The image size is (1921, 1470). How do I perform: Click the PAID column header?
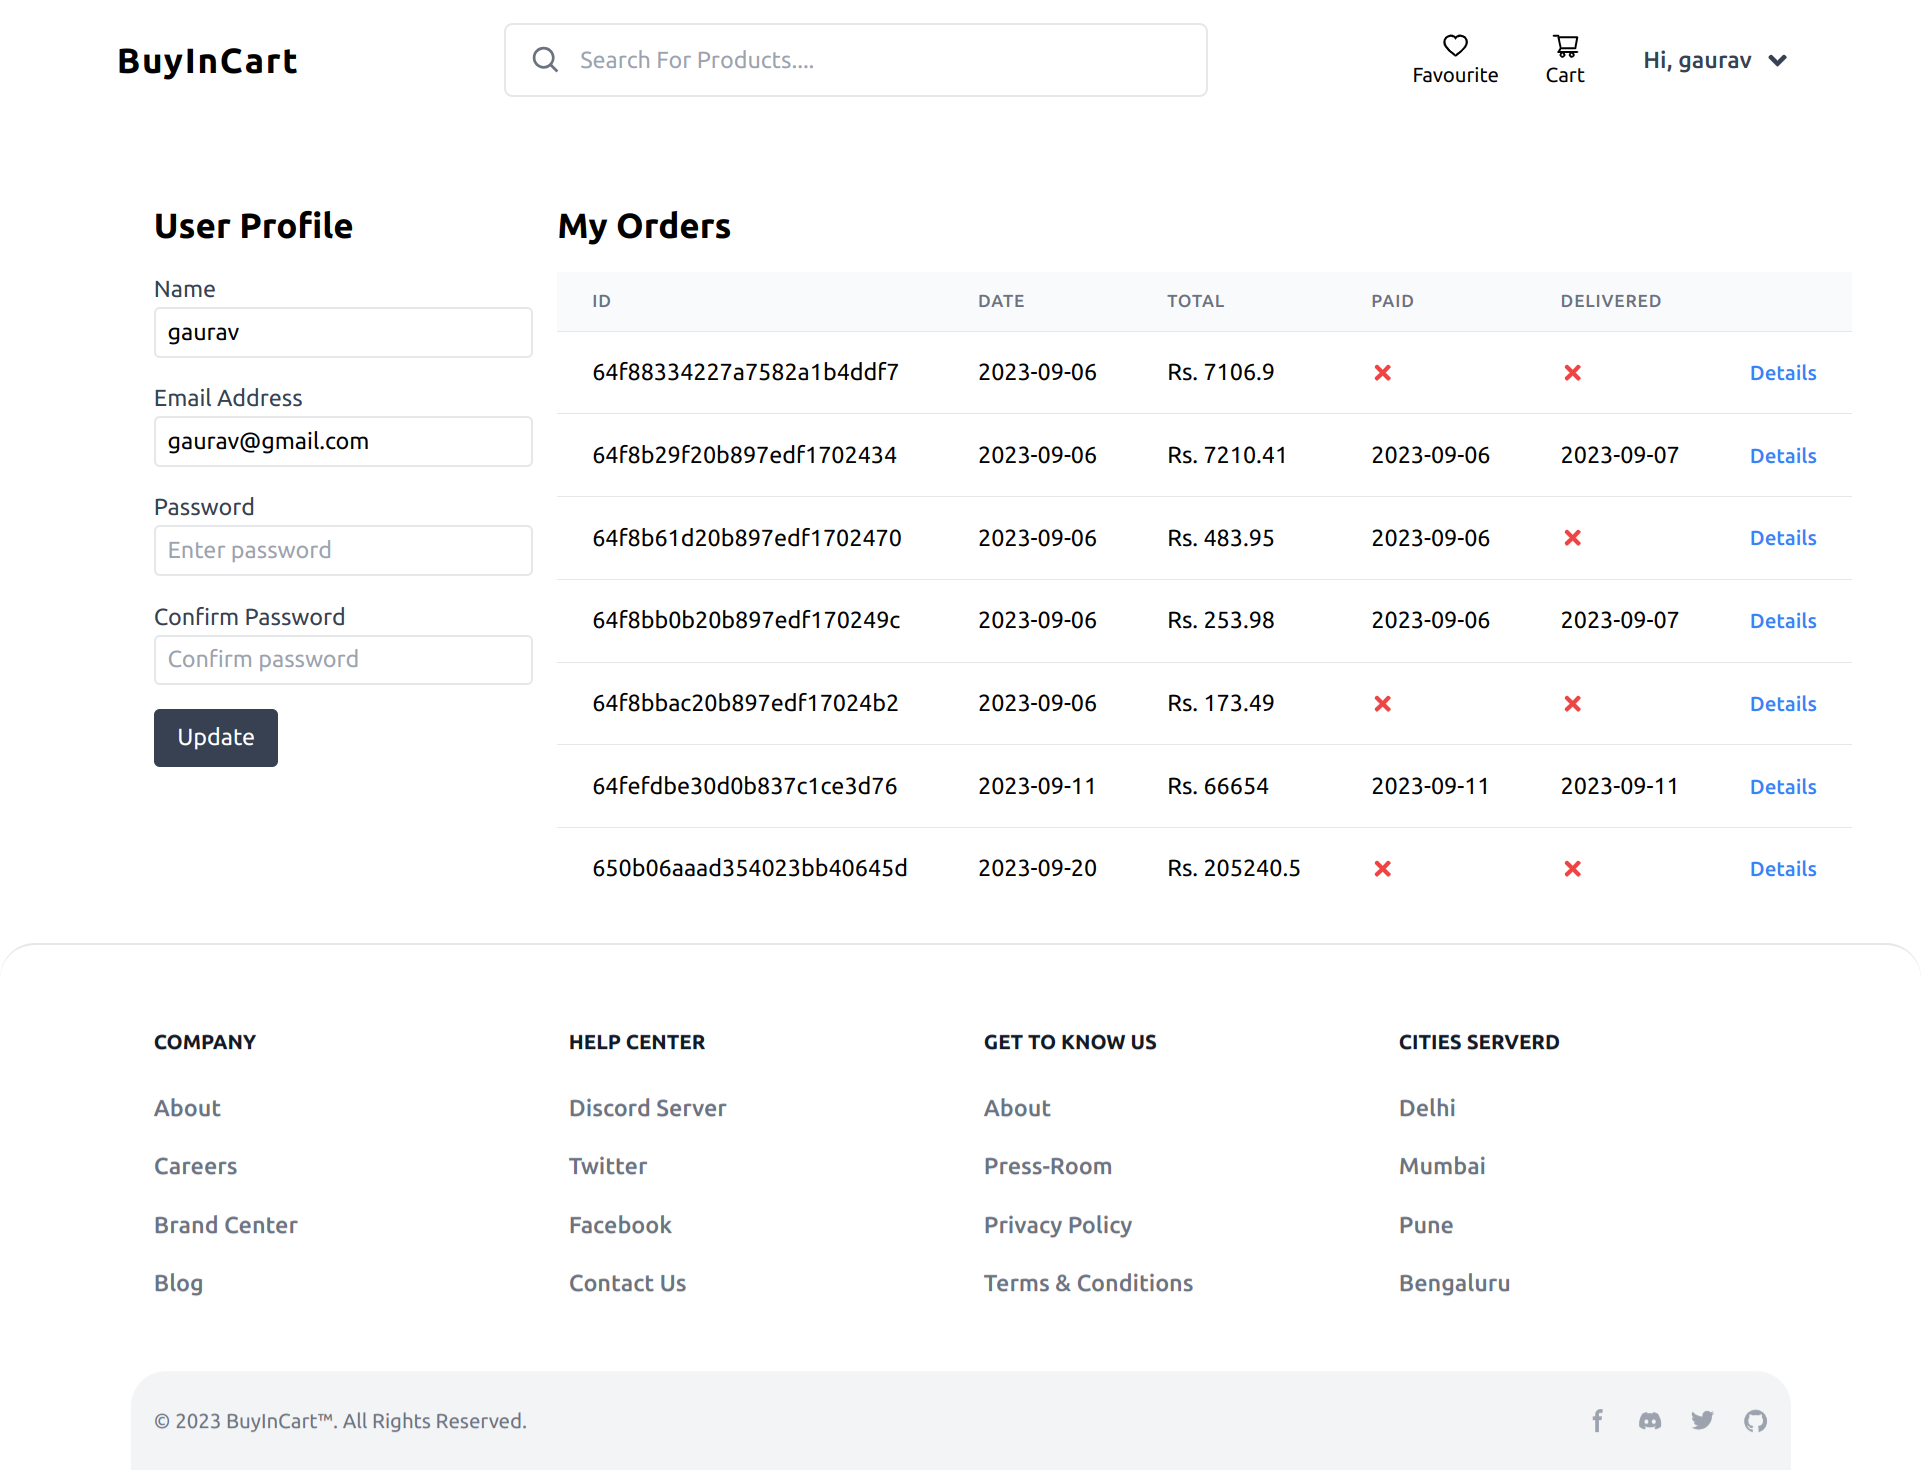click(x=1392, y=301)
